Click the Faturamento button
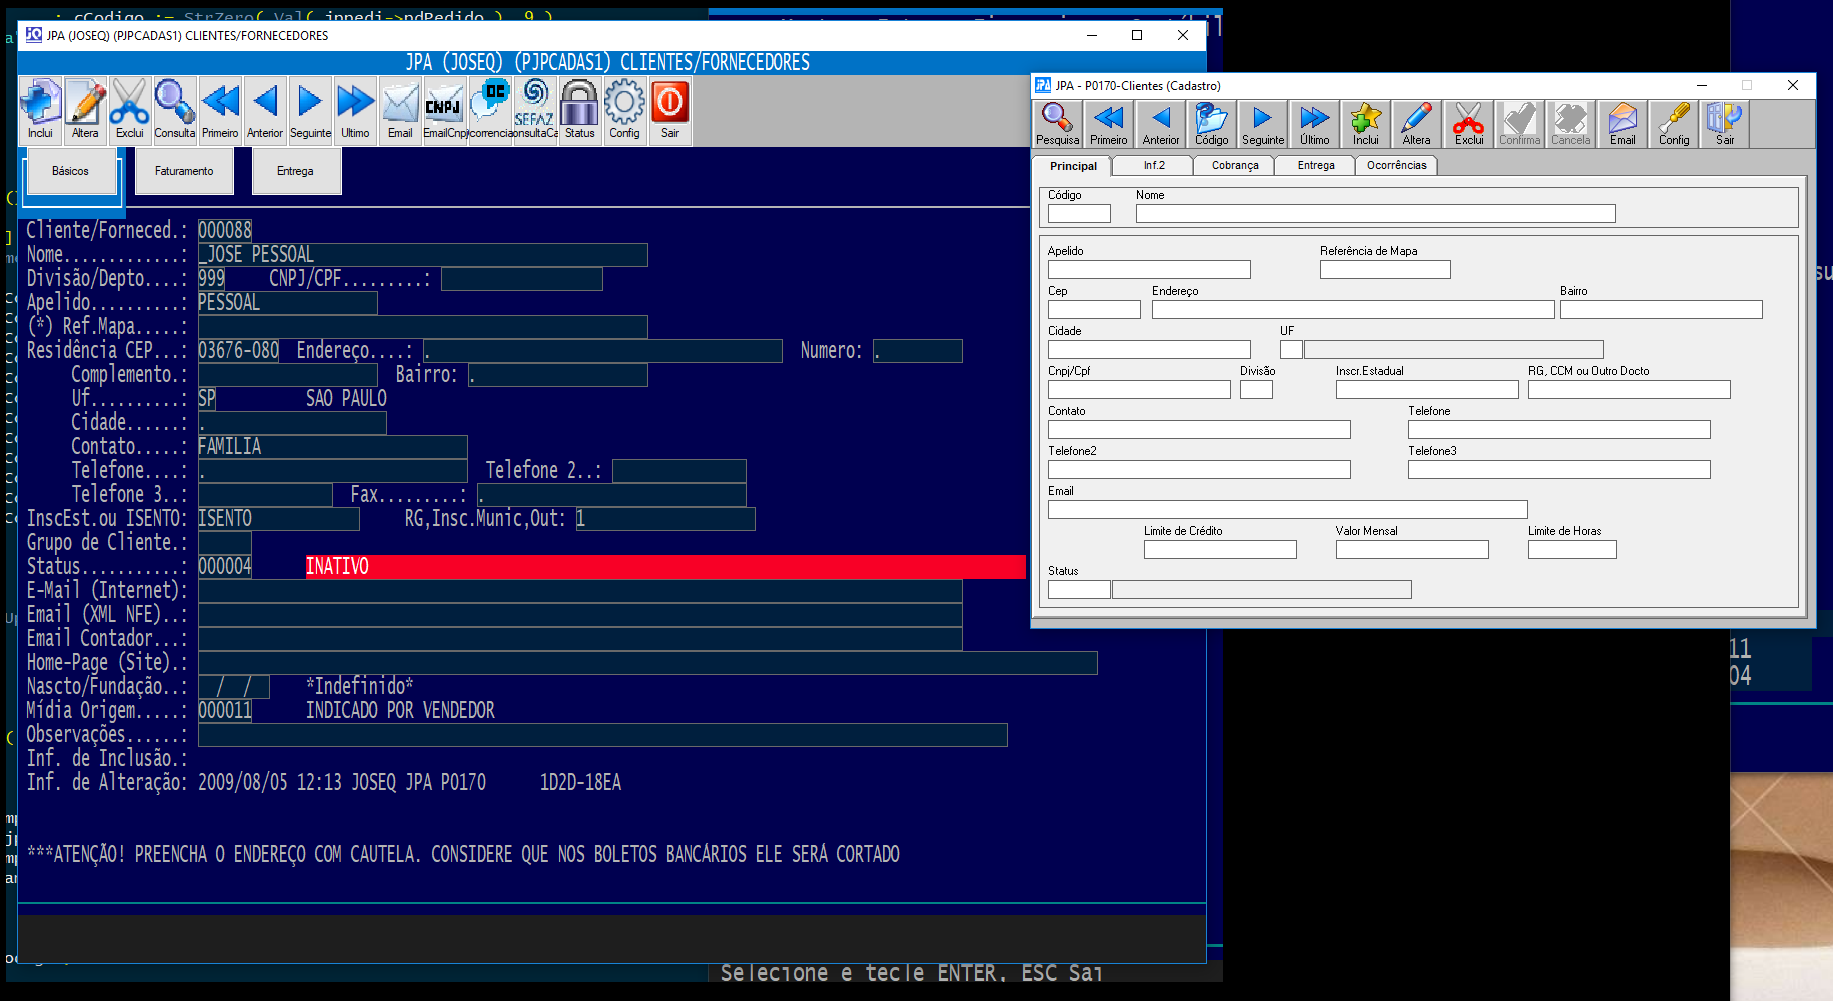Screen dimensions: 1833x1001 (x=184, y=171)
